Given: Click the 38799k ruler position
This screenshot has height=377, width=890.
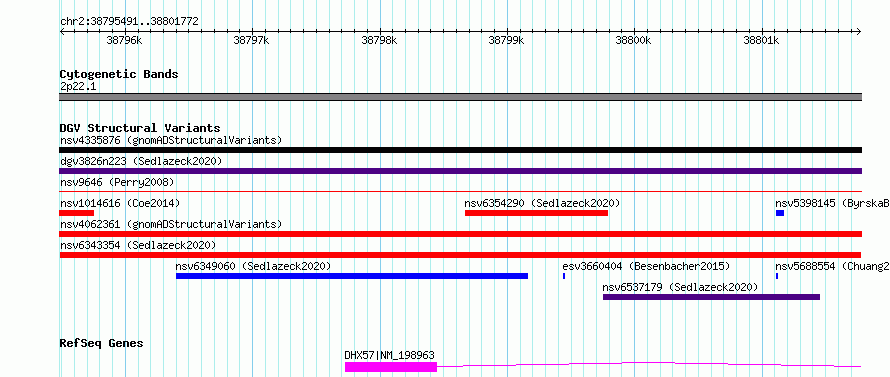Looking at the screenshot, I should (506, 41).
